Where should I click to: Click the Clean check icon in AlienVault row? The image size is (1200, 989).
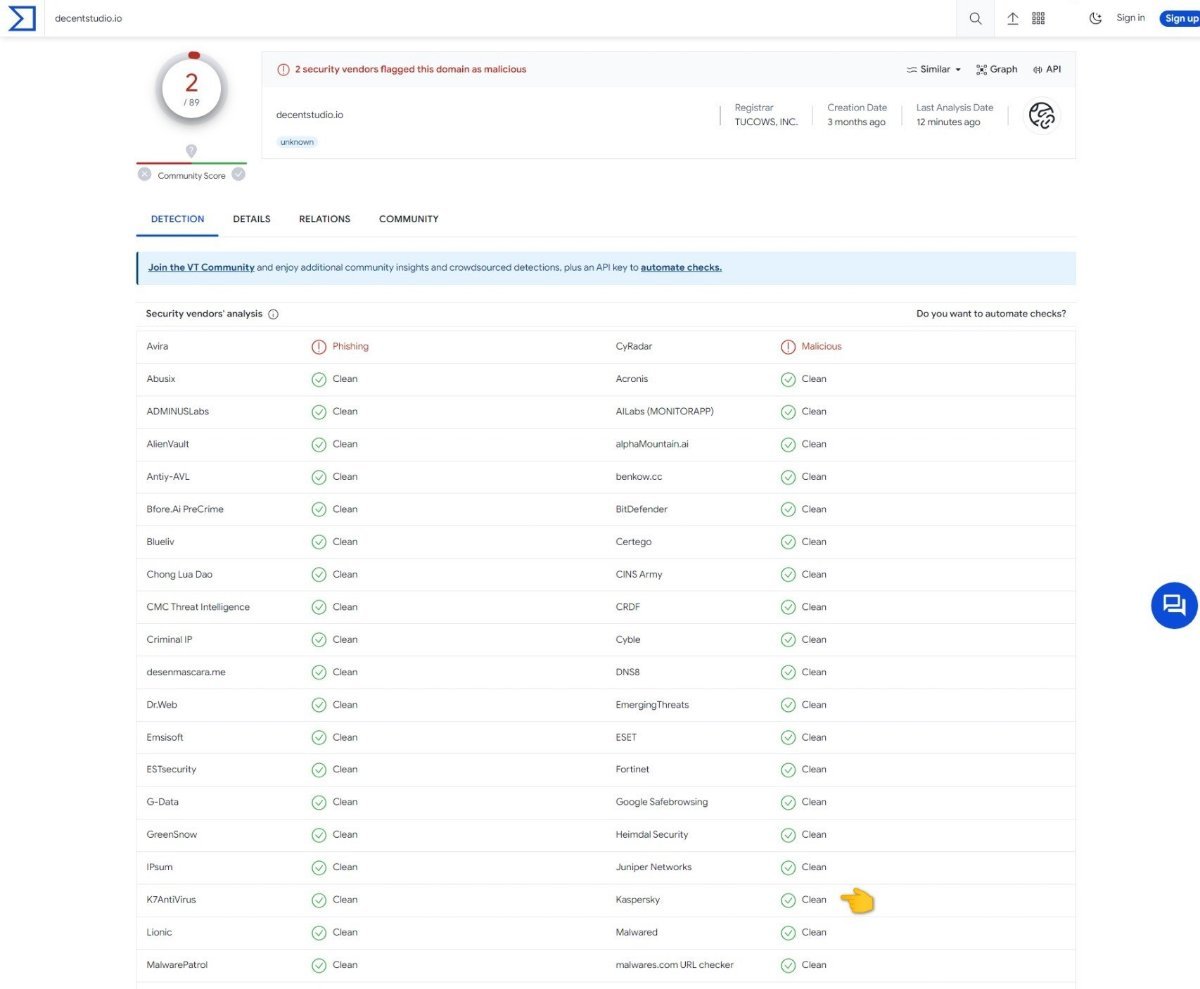319,444
